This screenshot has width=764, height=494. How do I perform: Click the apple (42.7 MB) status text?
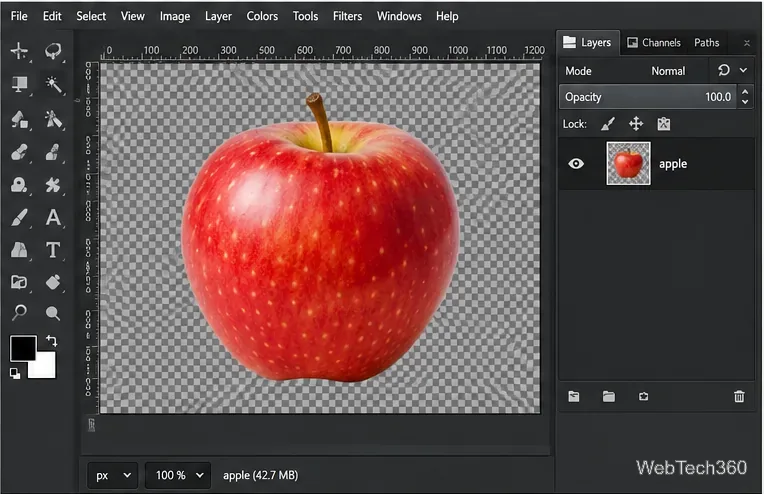click(x=261, y=475)
